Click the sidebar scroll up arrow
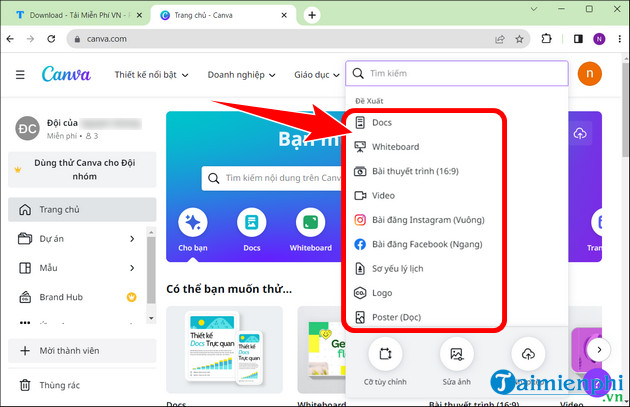Screen dimensions: 630x407 pyautogui.click(x=151, y=232)
